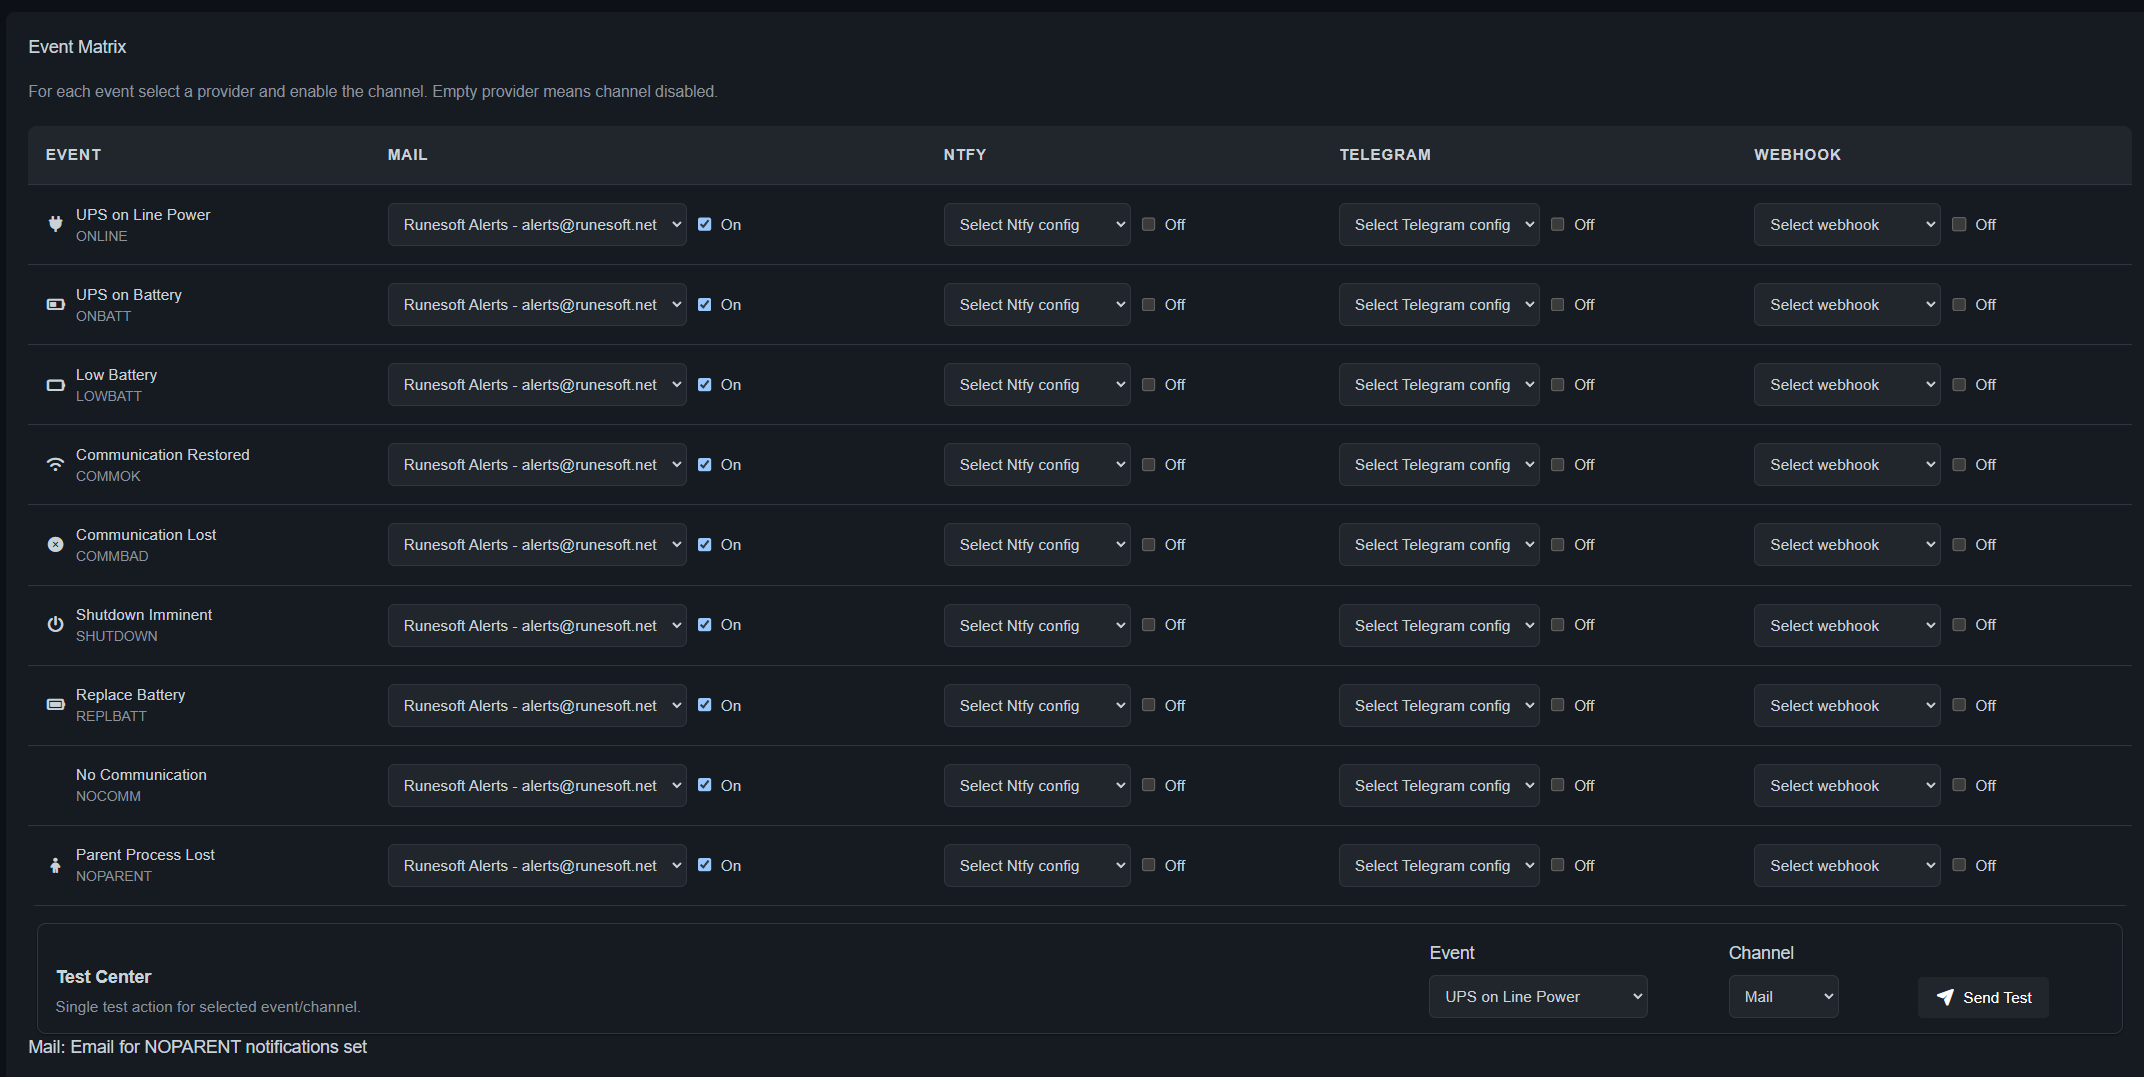This screenshot has width=2144, height=1077.
Task: Click the NOPARENT notifications status message
Action: coord(198,1047)
